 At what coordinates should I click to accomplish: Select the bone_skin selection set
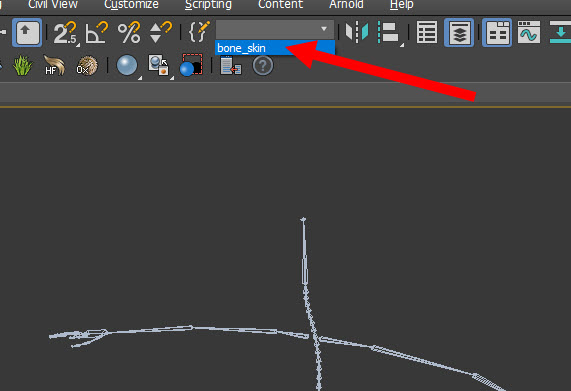275,48
